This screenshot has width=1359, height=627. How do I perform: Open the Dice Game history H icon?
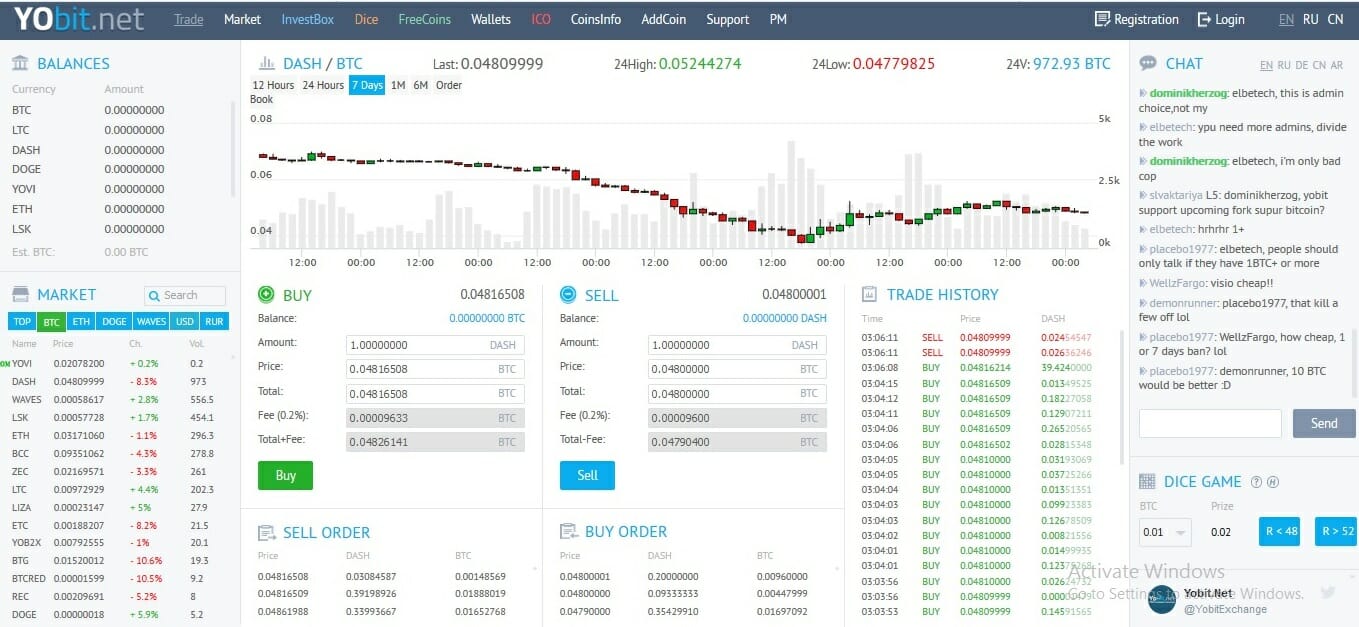click(x=1273, y=481)
